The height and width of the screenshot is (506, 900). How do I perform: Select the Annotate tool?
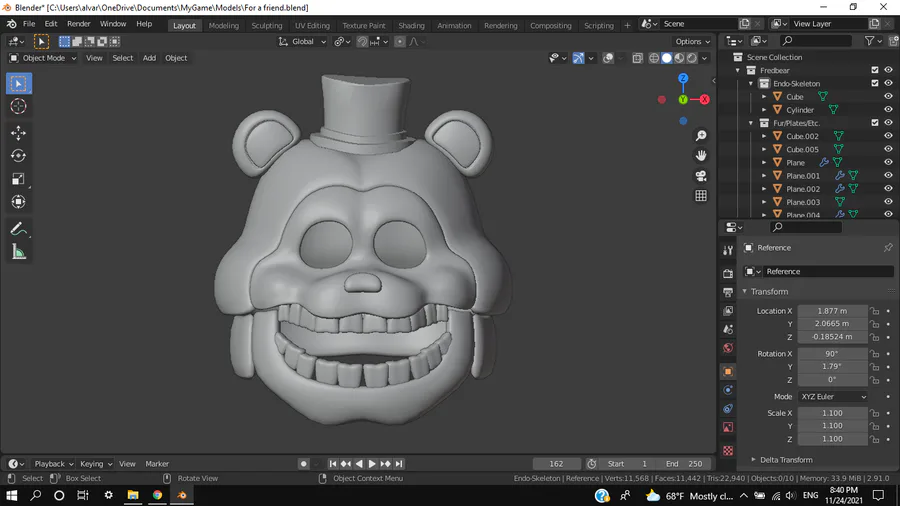[18, 229]
